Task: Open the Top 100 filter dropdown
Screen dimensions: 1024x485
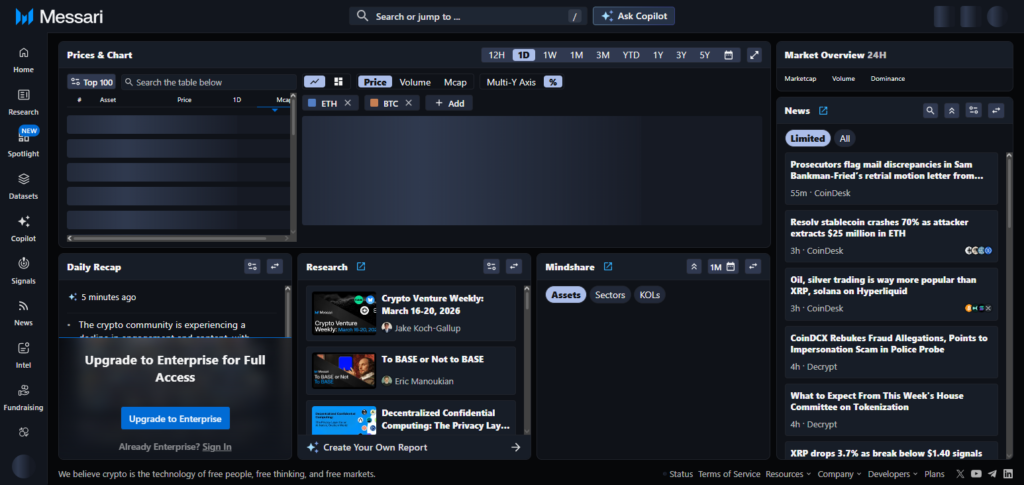Action: [x=91, y=82]
